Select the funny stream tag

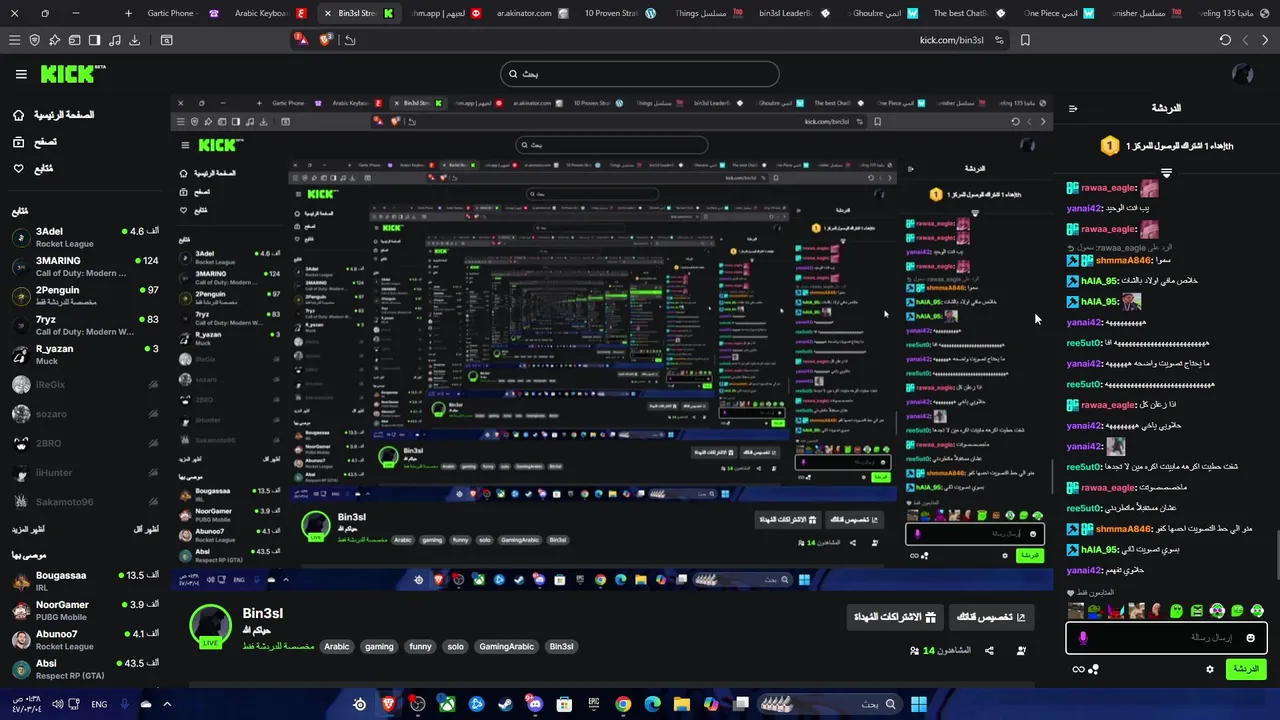tap(420, 647)
